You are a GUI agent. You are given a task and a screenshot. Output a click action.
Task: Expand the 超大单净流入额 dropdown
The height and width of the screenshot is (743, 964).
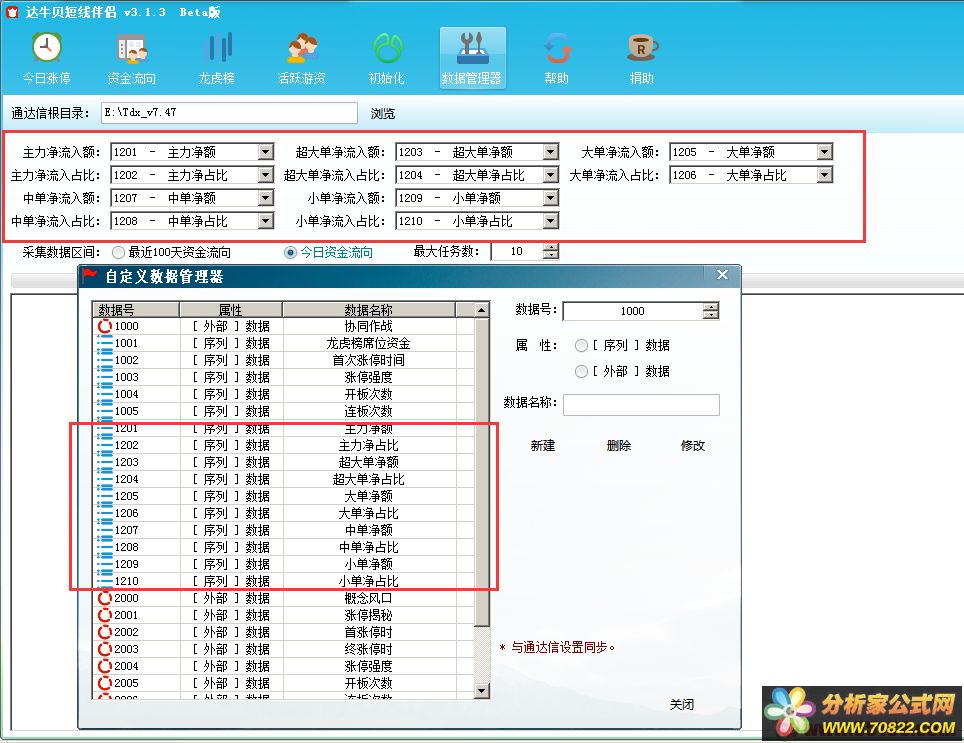coord(551,152)
